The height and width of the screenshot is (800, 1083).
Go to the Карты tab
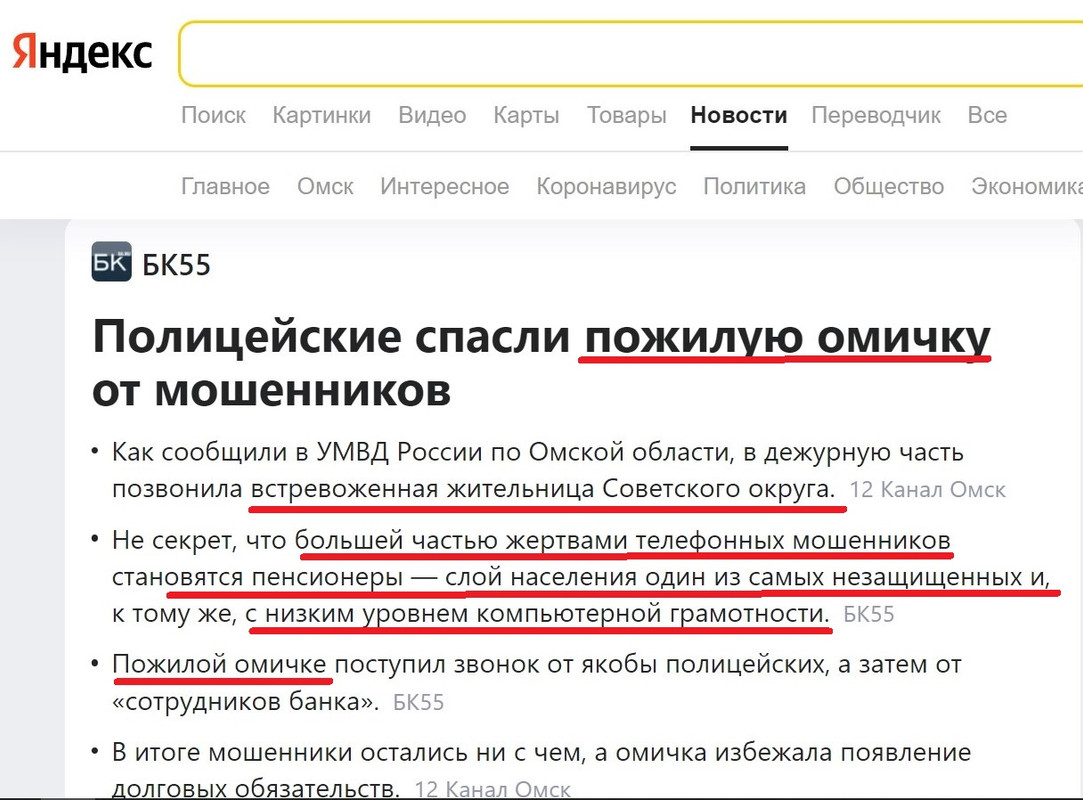[x=526, y=115]
